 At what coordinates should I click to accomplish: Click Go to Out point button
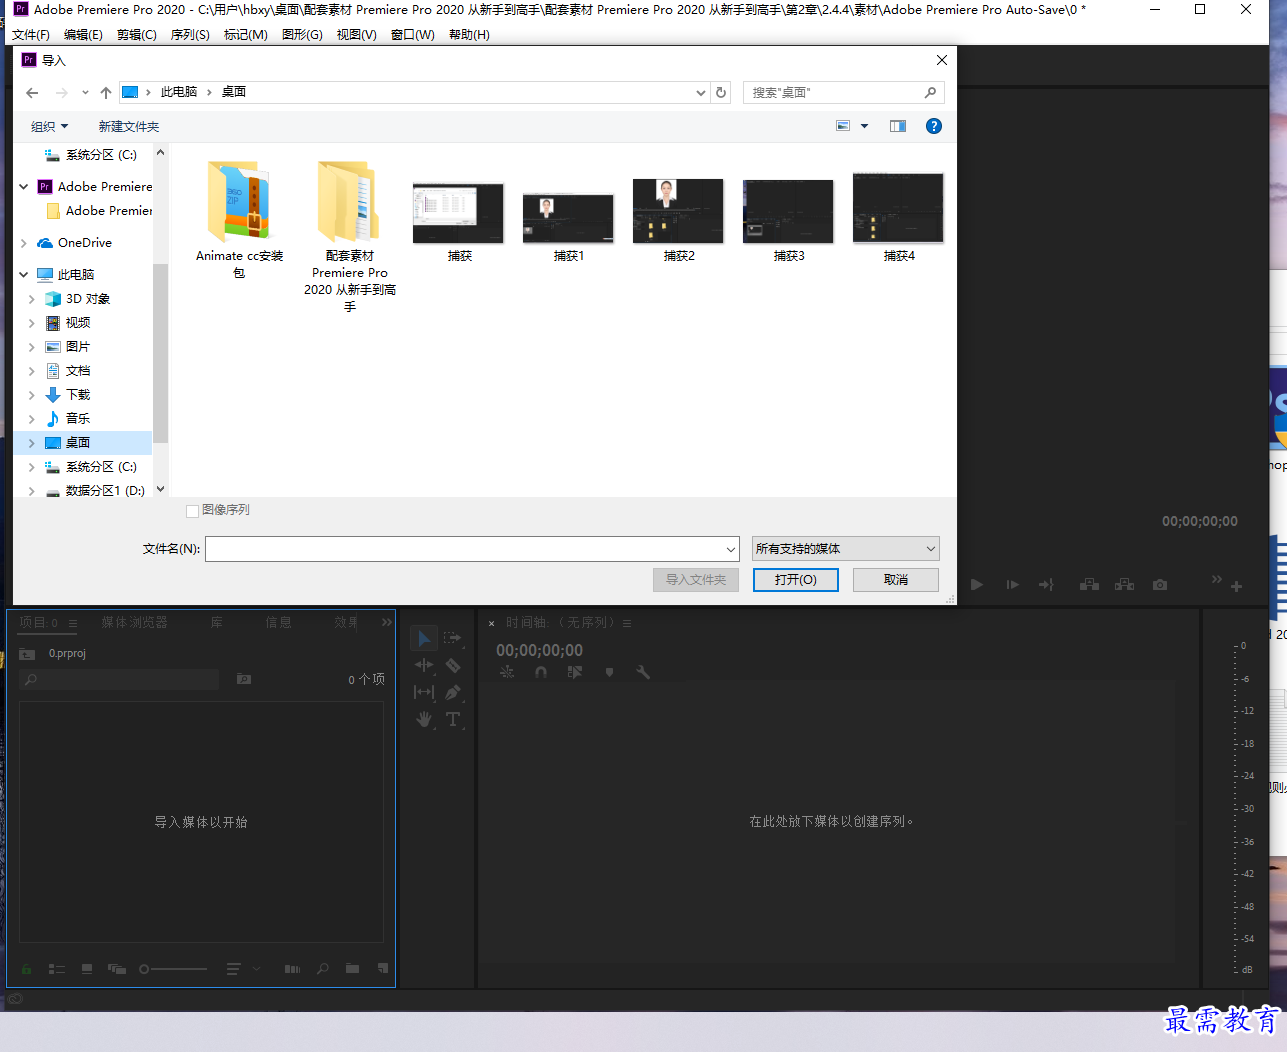click(x=1046, y=585)
